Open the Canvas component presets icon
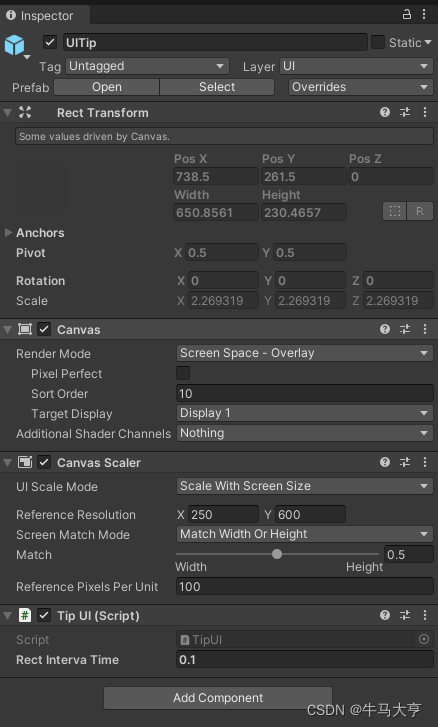438x727 pixels. 405,329
